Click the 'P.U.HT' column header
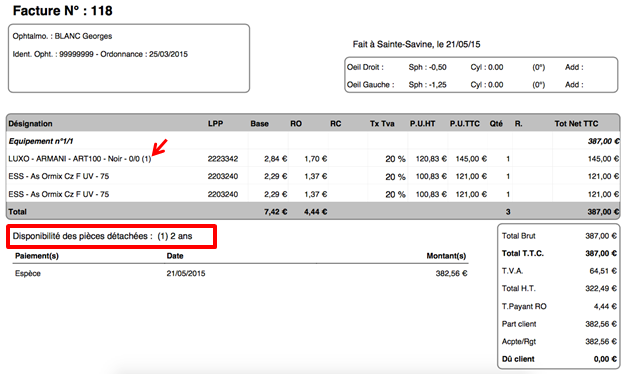626x375 pixels. [x=422, y=124]
